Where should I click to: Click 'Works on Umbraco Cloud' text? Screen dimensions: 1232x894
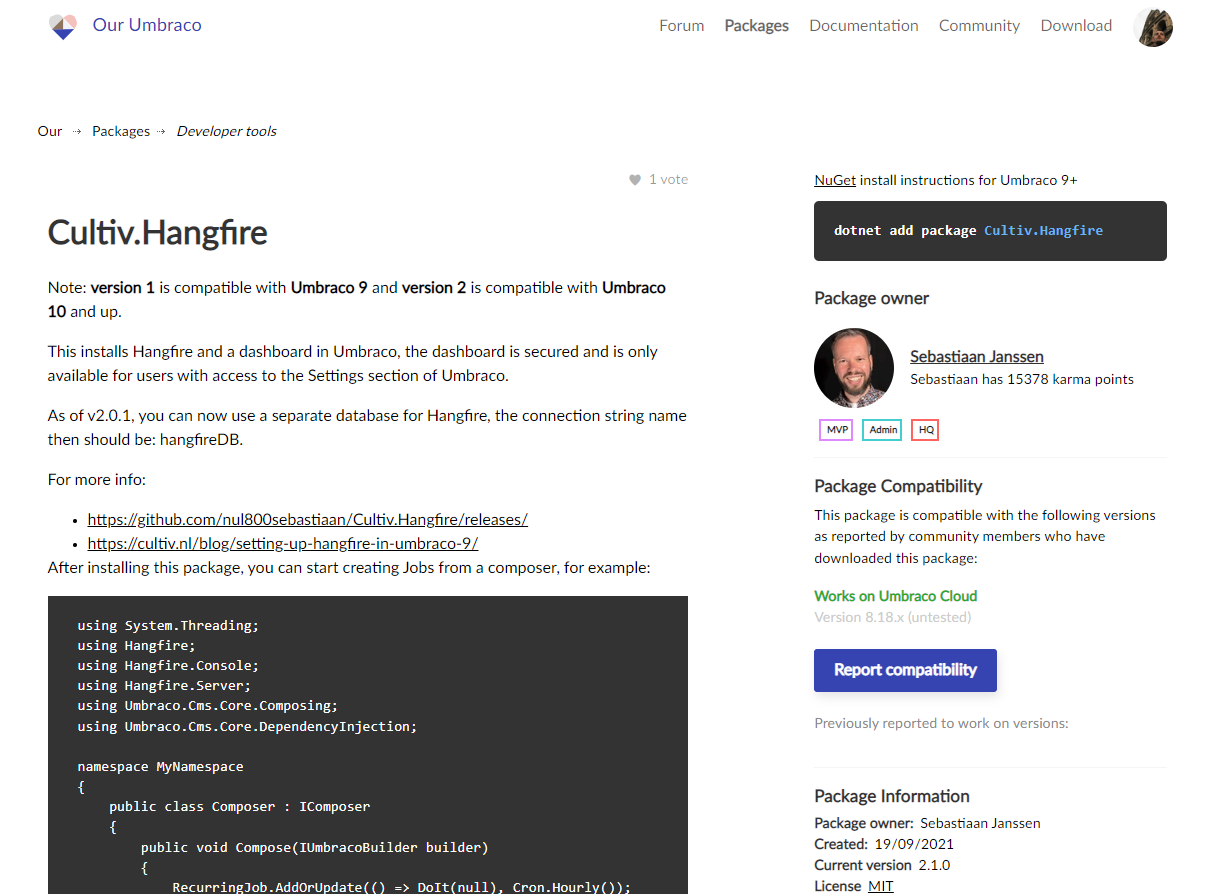click(895, 596)
